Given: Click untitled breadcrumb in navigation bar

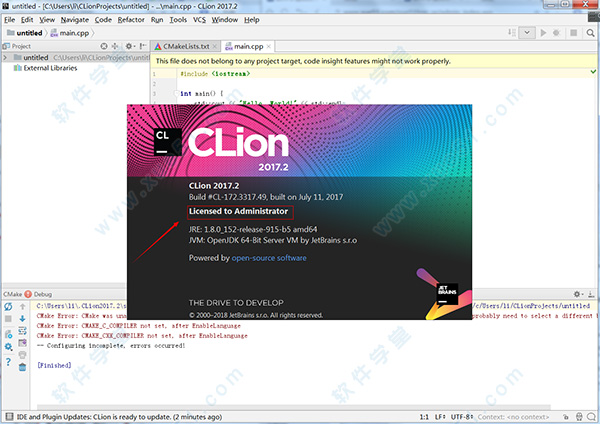Looking at the screenshot, I should (25, 33).
